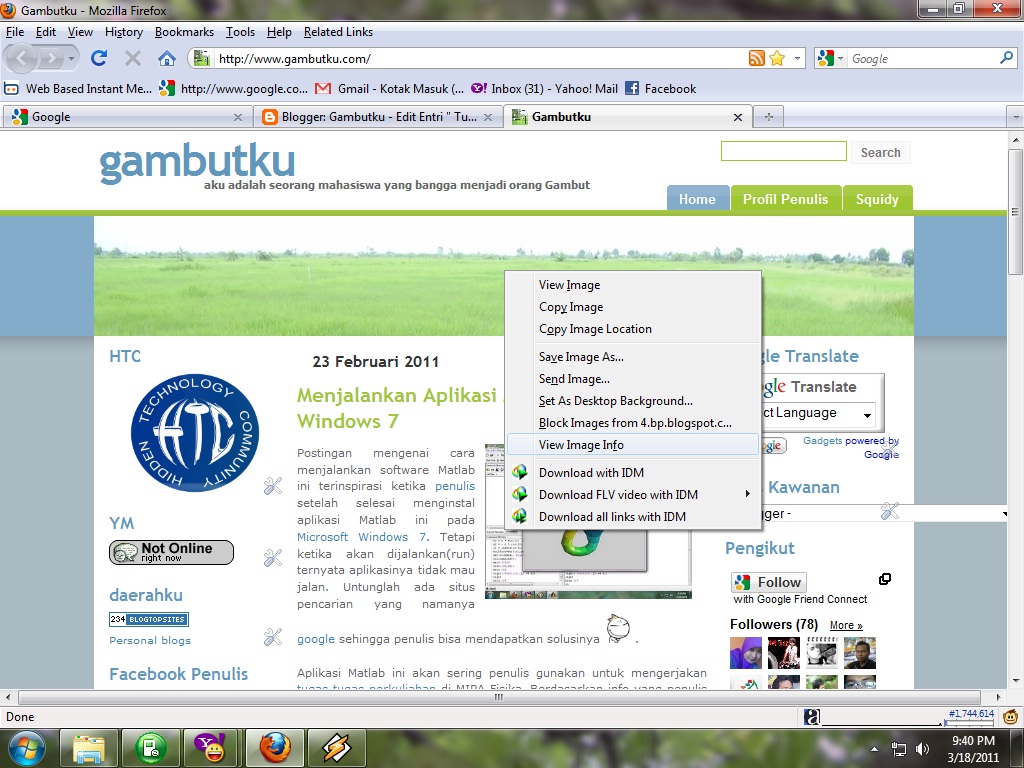
Task: Open the Facebook bookmark
Action: (x=661, y=88)
